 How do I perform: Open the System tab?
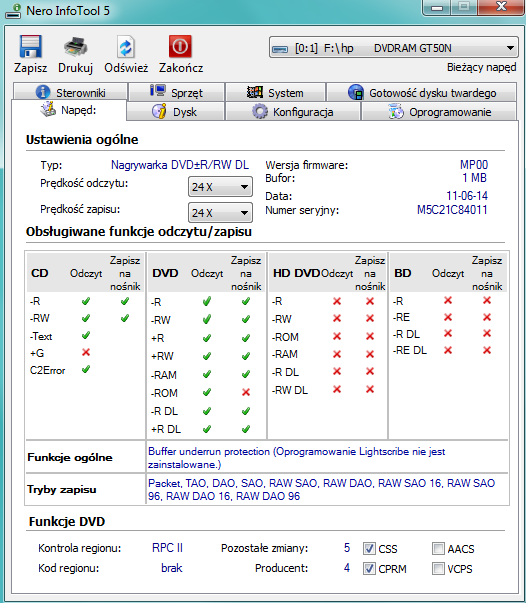click(x=275, y=92)
